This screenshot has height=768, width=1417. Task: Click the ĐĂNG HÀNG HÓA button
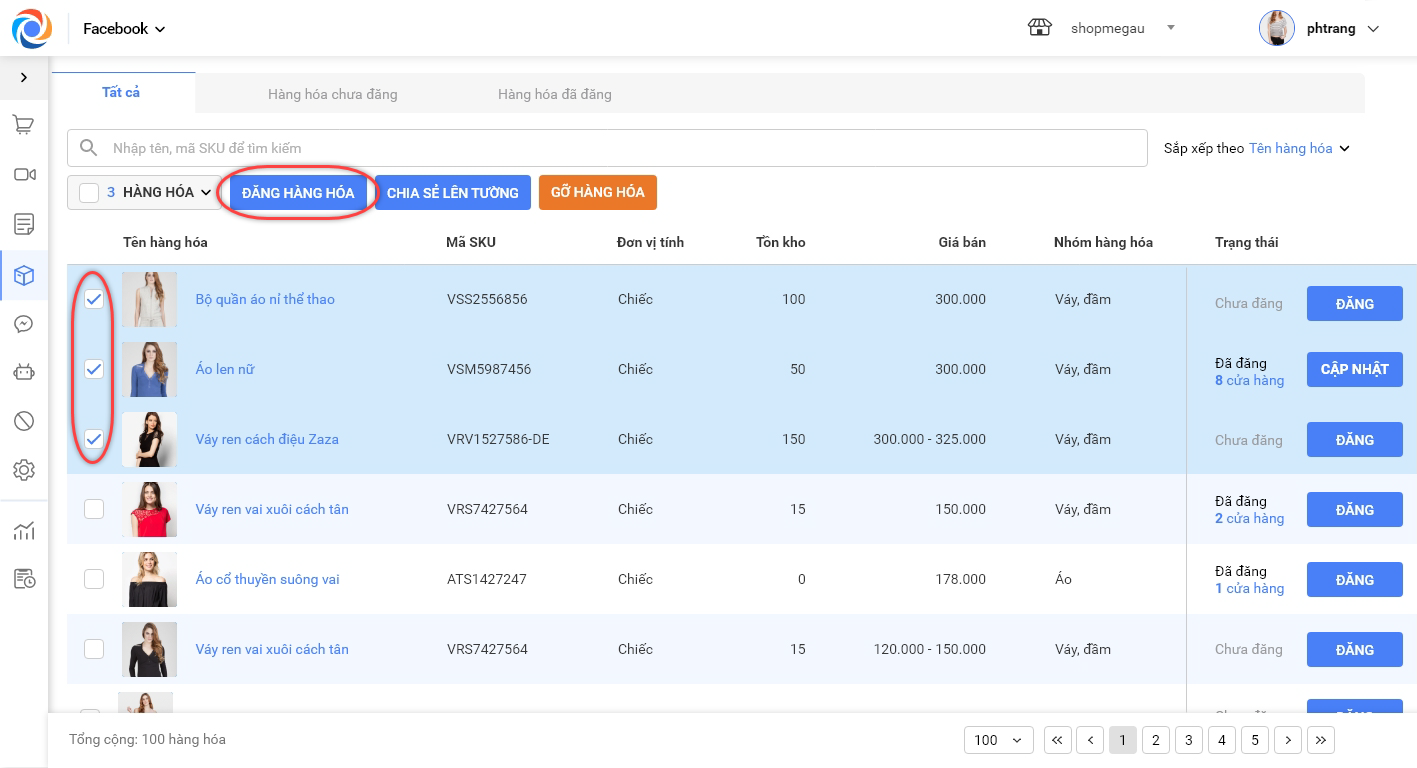[298, 193]
